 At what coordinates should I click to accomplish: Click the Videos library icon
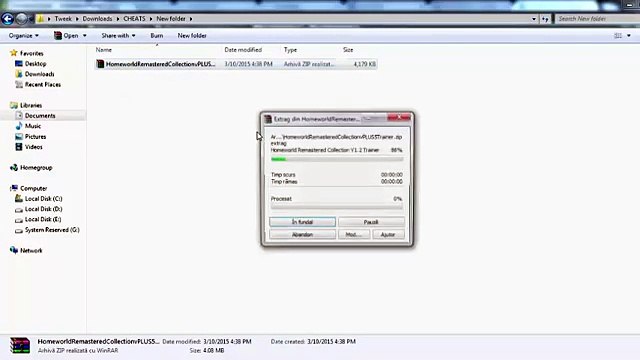19,147
